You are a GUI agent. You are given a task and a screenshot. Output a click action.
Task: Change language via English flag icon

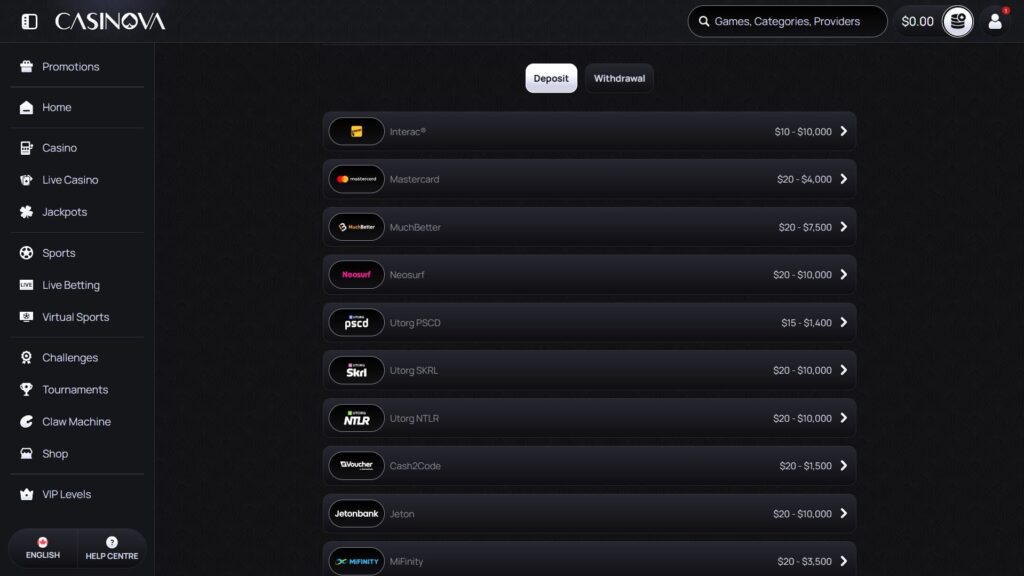(42, 542)
